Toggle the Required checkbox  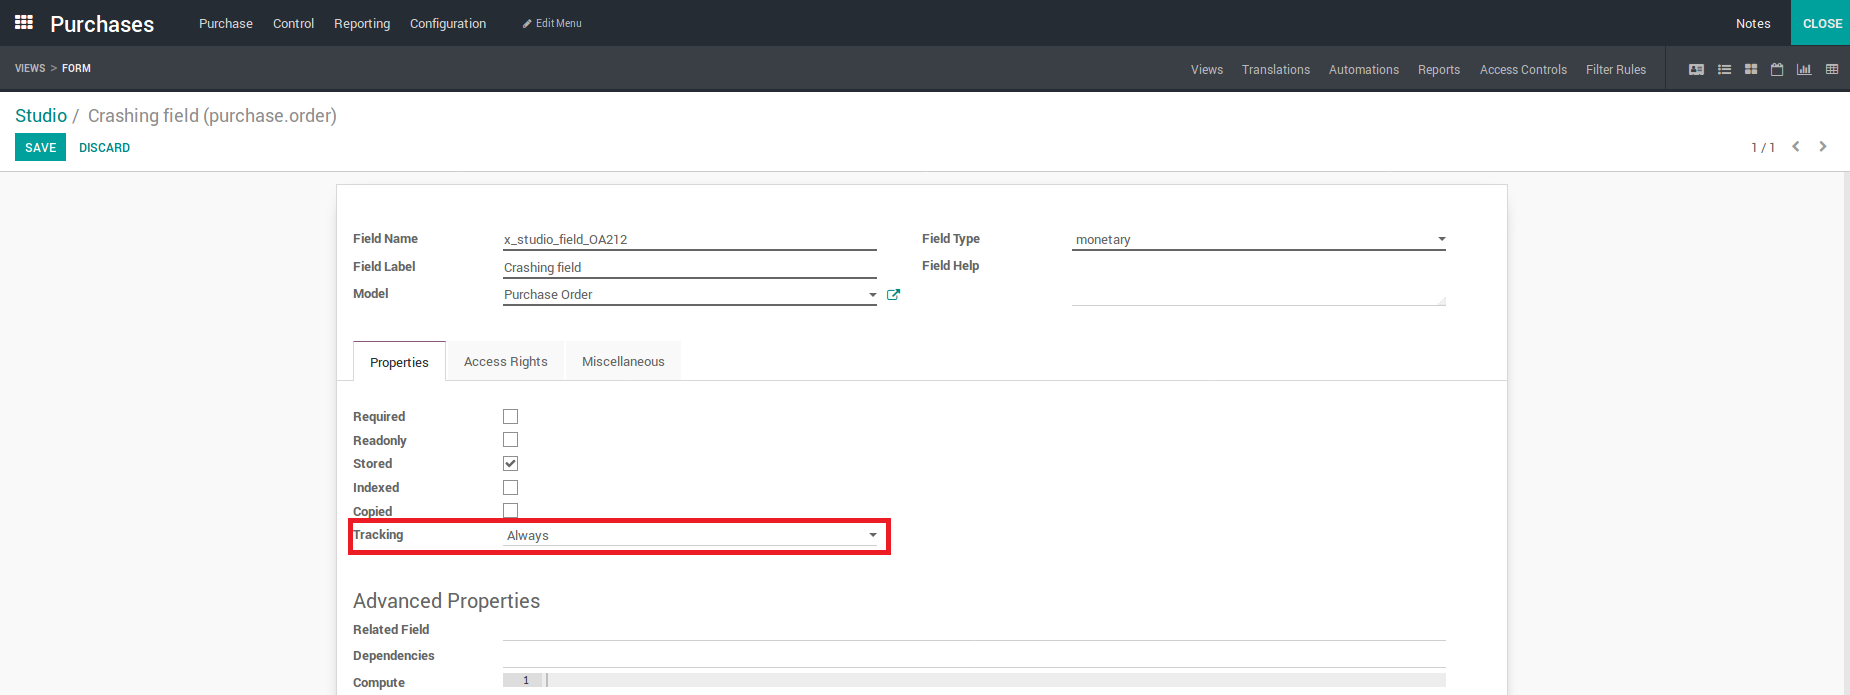click(x=510, y=416)
